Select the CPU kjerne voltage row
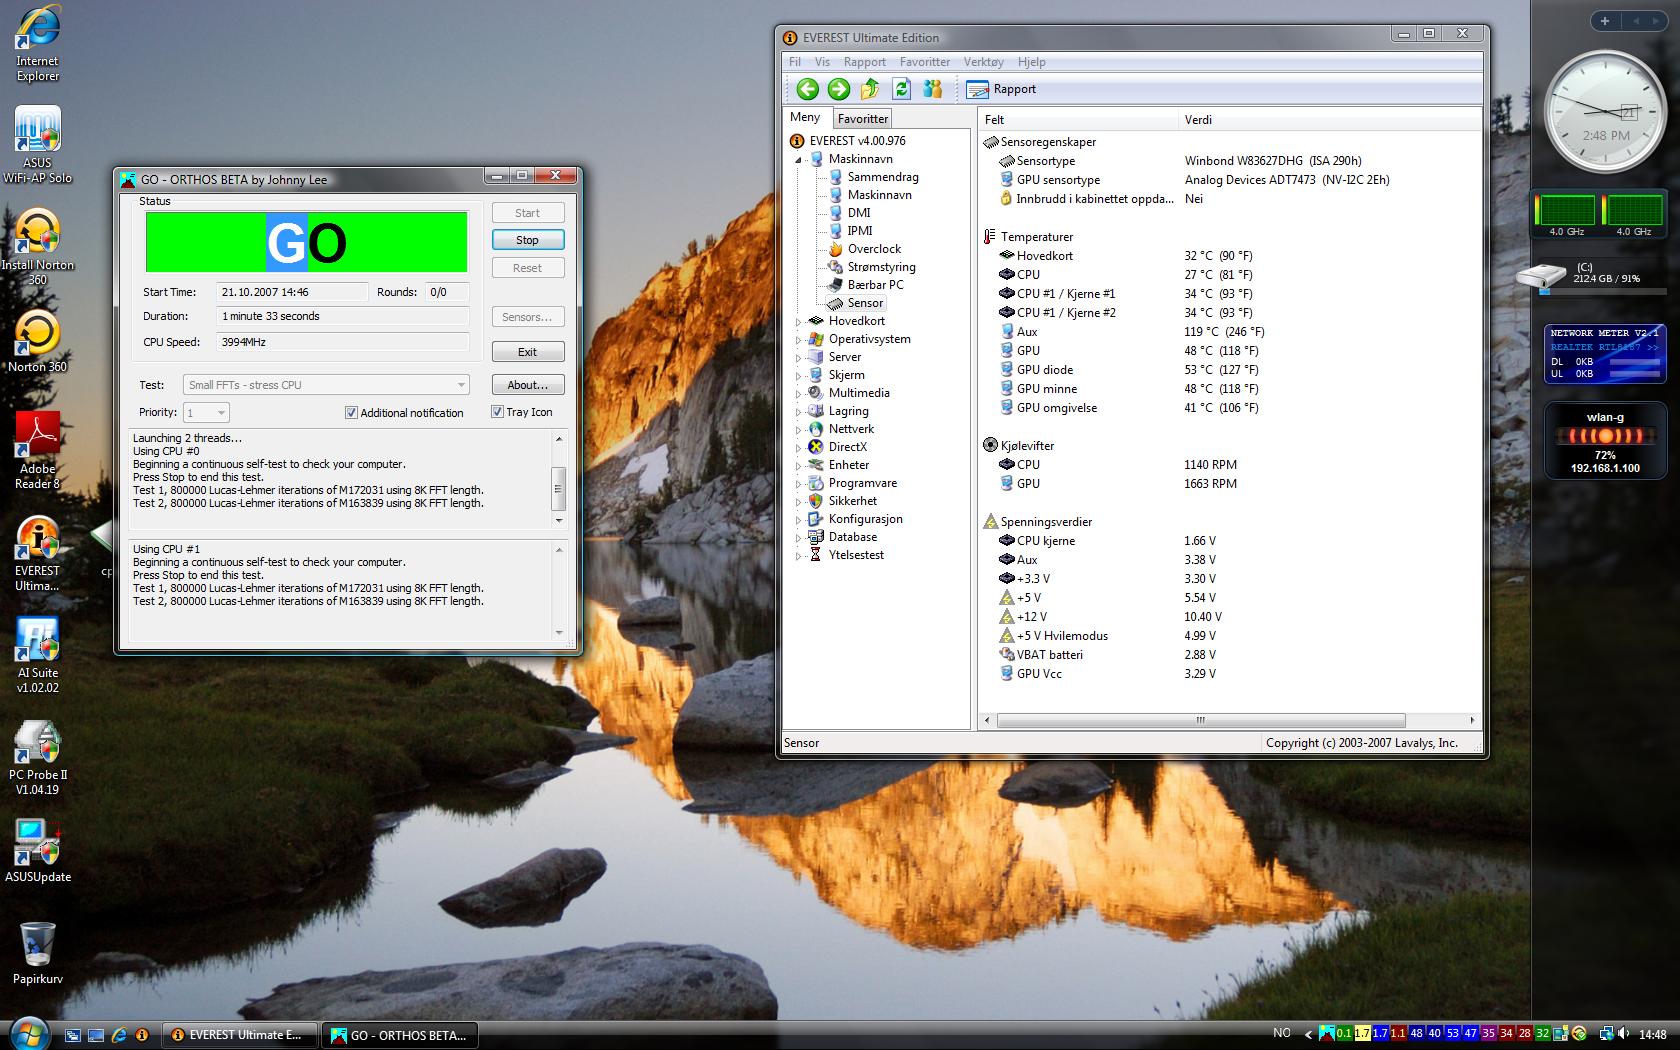This screenshot has width=1680, height=1050. point(1108,541)
